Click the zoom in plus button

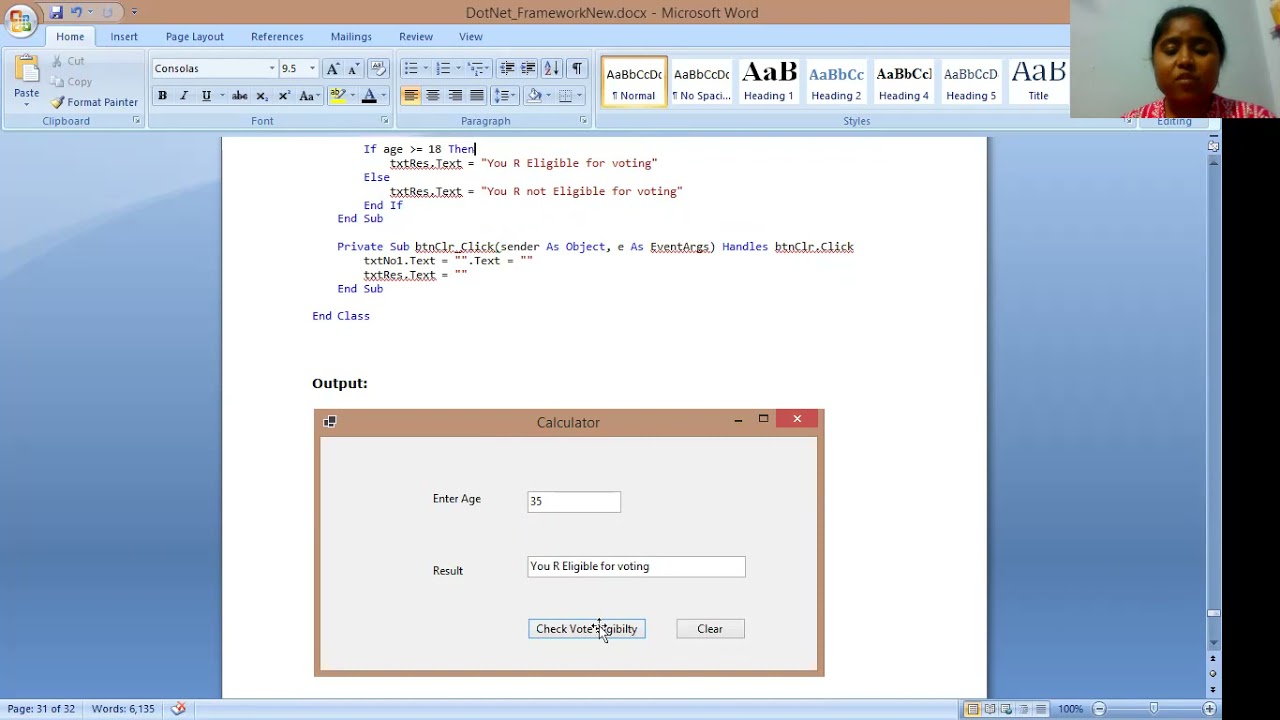(1209, 709)
